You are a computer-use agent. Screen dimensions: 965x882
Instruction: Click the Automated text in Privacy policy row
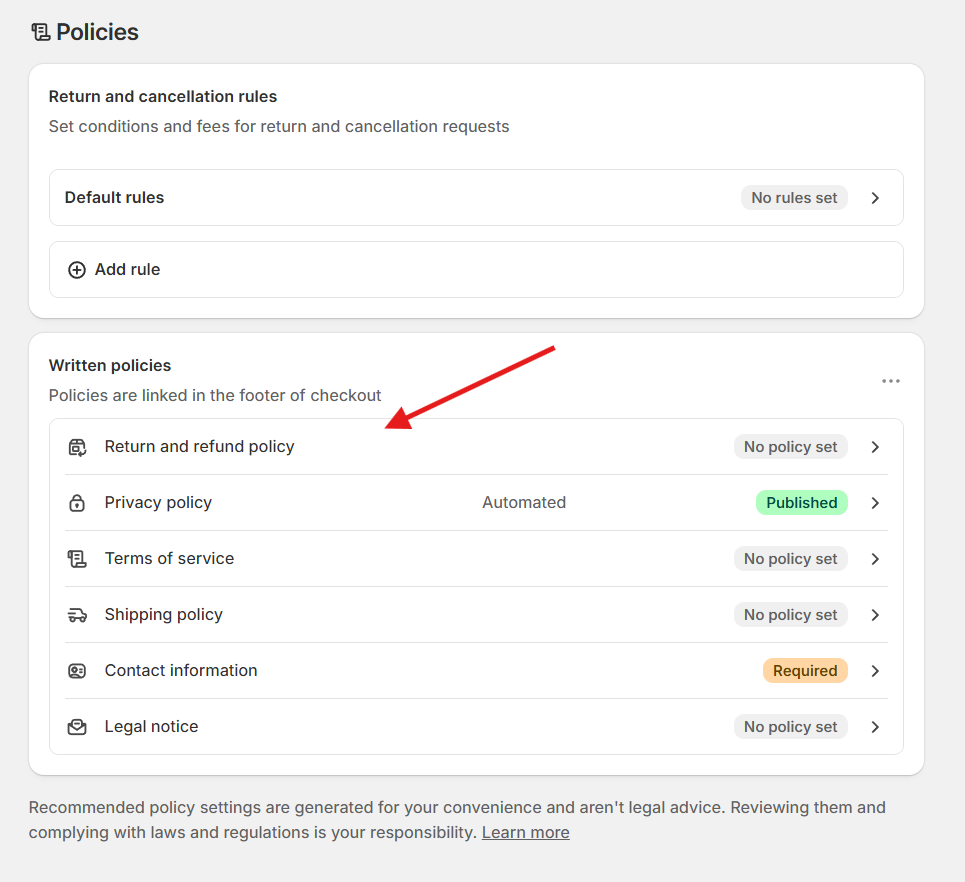click(x=524, y=502)
